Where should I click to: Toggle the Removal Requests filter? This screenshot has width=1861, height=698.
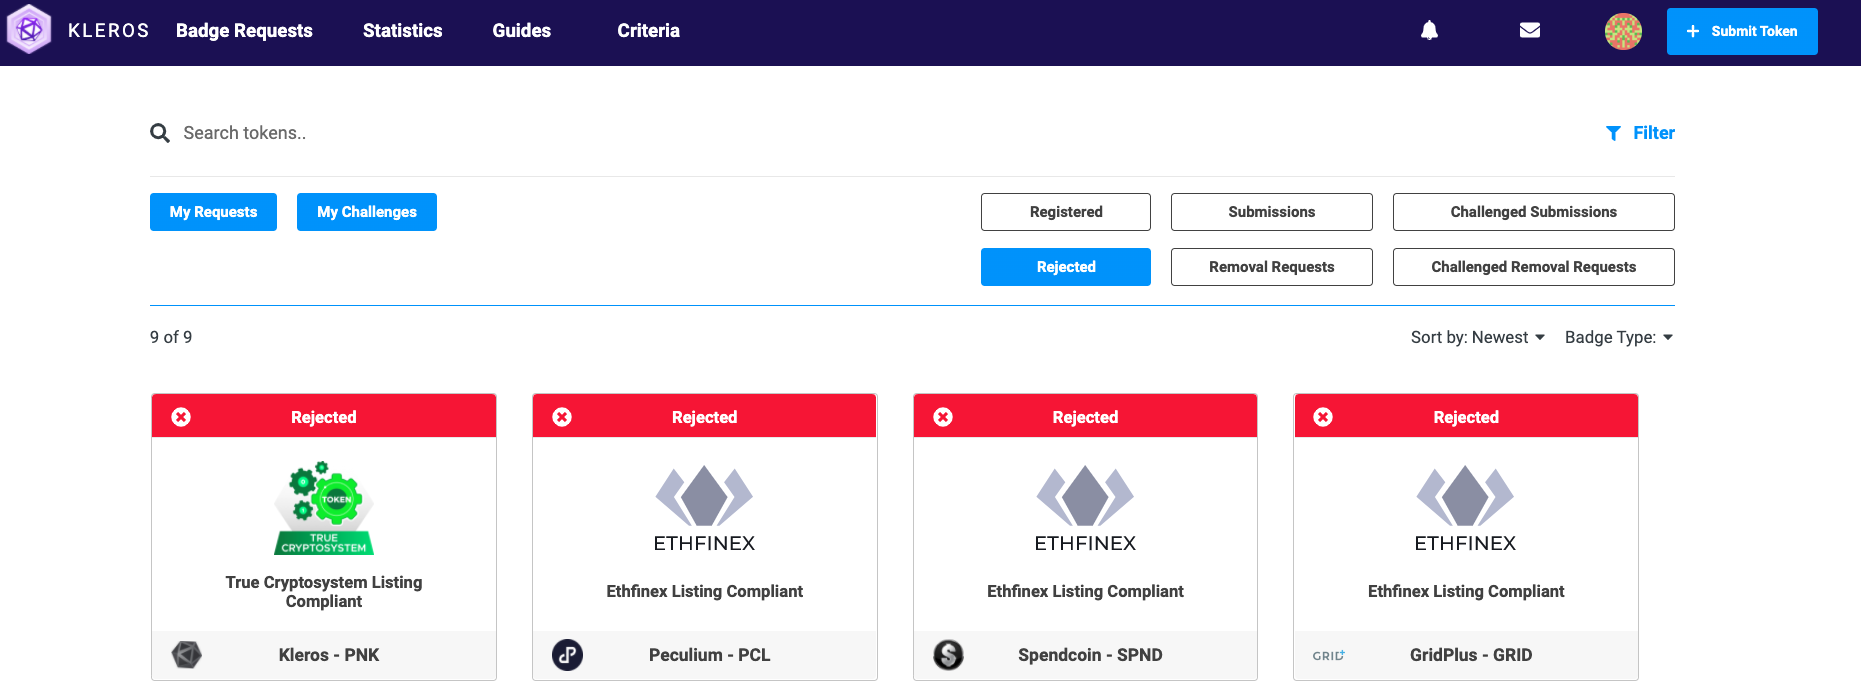[x=1272, y=267]
